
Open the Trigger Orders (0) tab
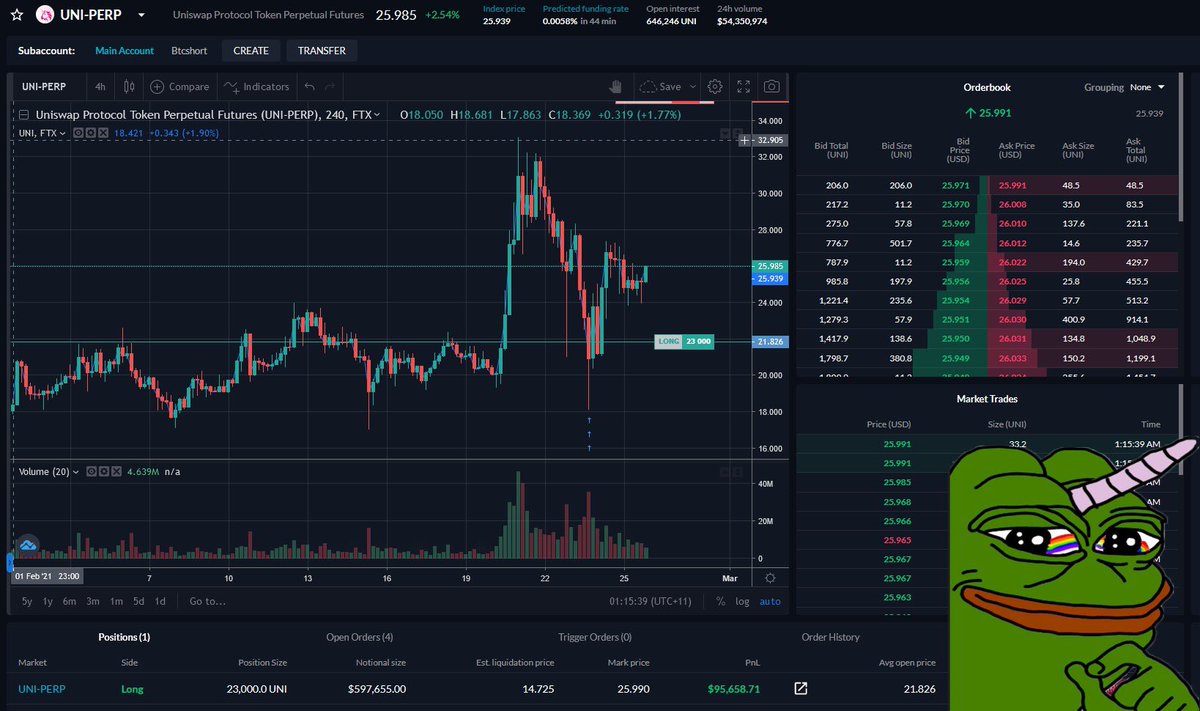click(595, 637)
